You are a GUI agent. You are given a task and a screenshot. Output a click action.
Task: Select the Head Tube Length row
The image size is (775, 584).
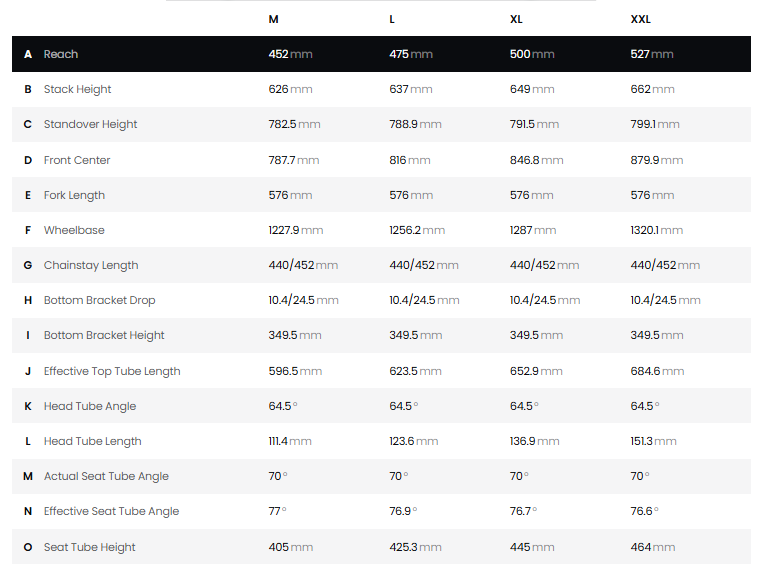coord(381,441)
